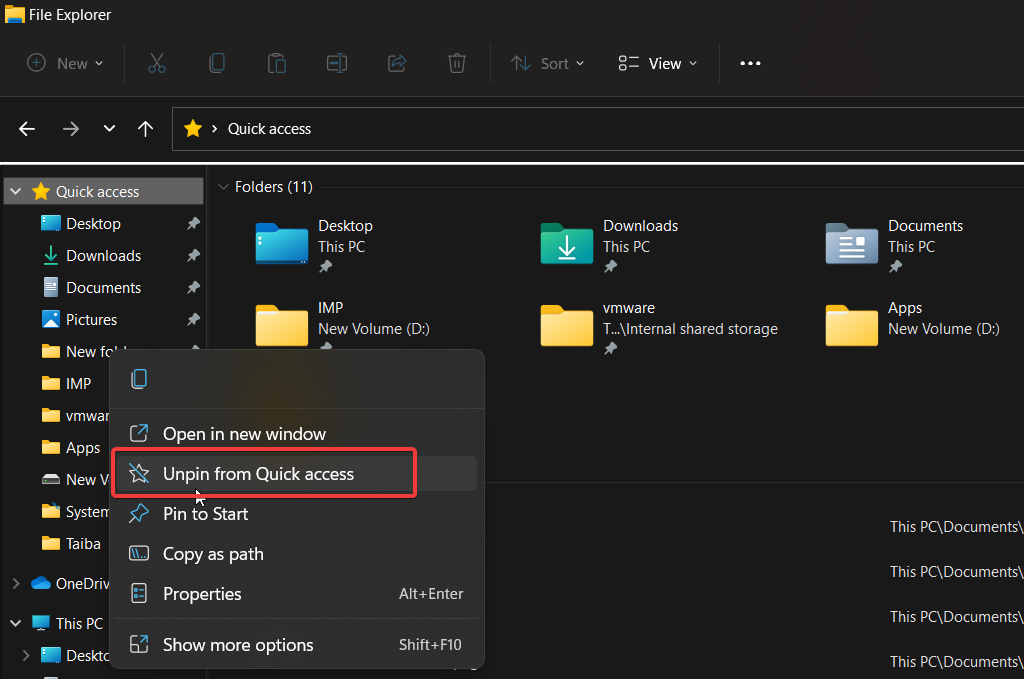Open Properties from the context menu
This screenshot has height=679, width=1024.
(203, 593)
